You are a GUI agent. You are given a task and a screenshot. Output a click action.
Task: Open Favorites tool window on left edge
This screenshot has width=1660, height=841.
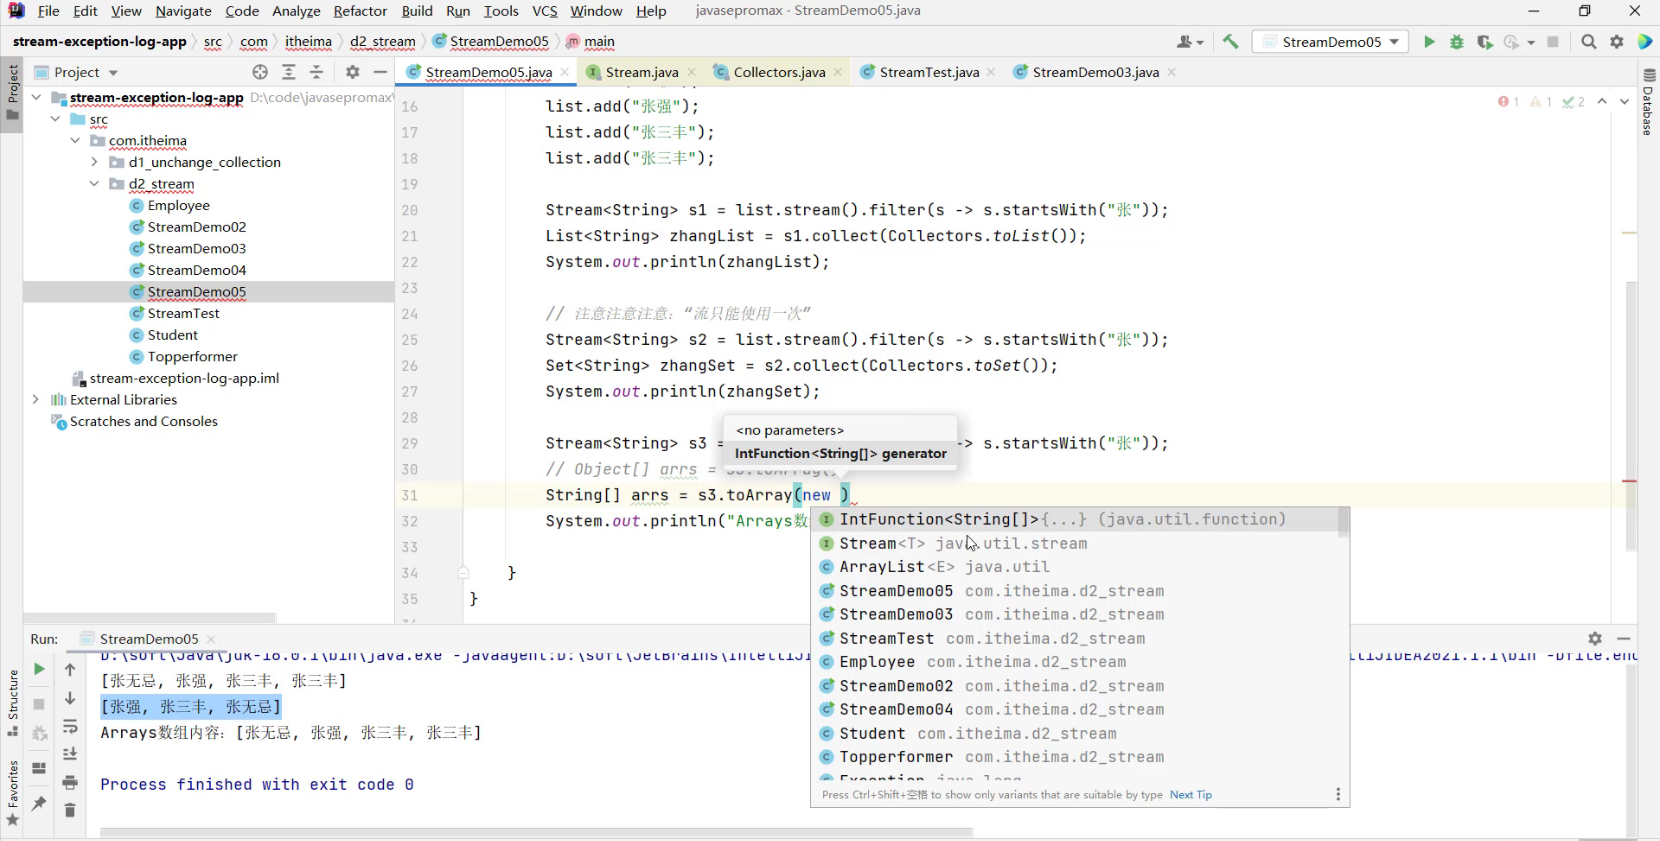click(13, 794)
